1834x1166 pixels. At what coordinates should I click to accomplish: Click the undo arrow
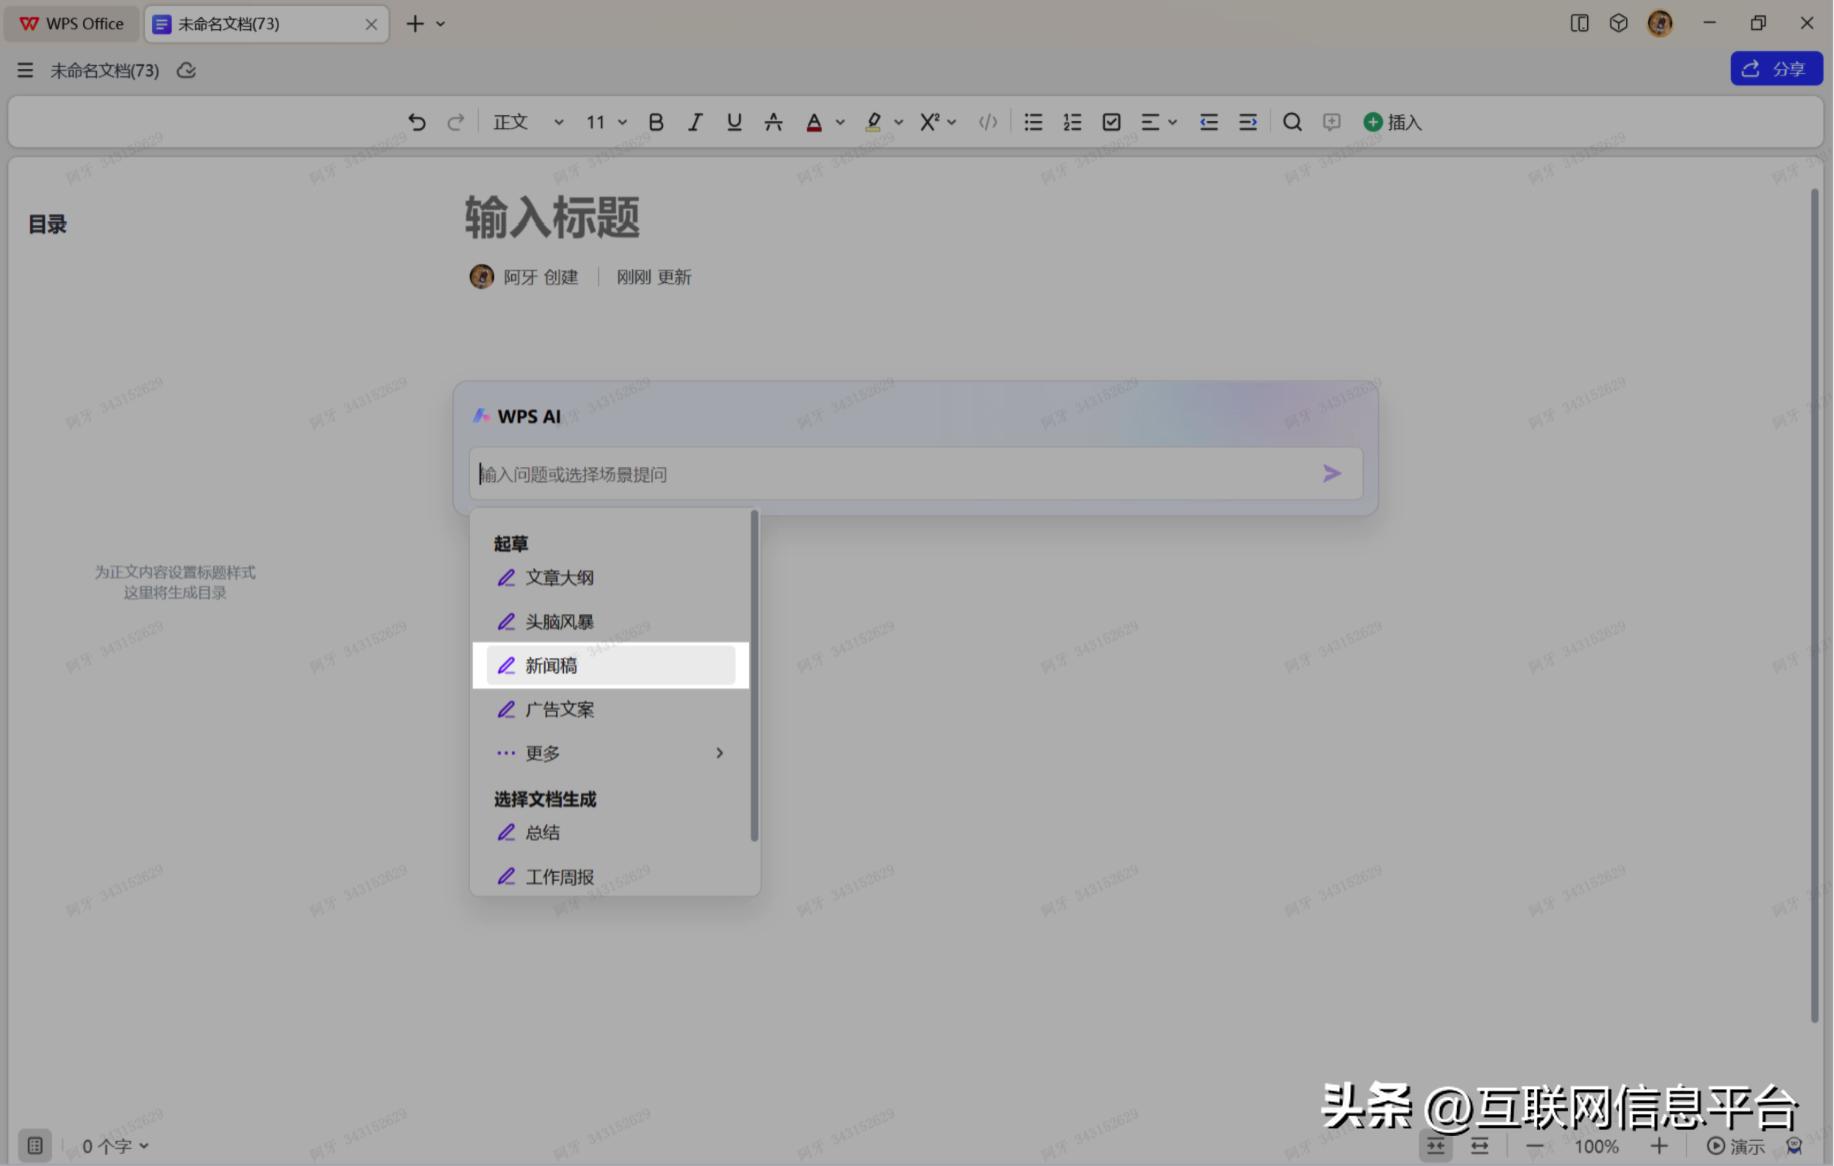(417, 121)
